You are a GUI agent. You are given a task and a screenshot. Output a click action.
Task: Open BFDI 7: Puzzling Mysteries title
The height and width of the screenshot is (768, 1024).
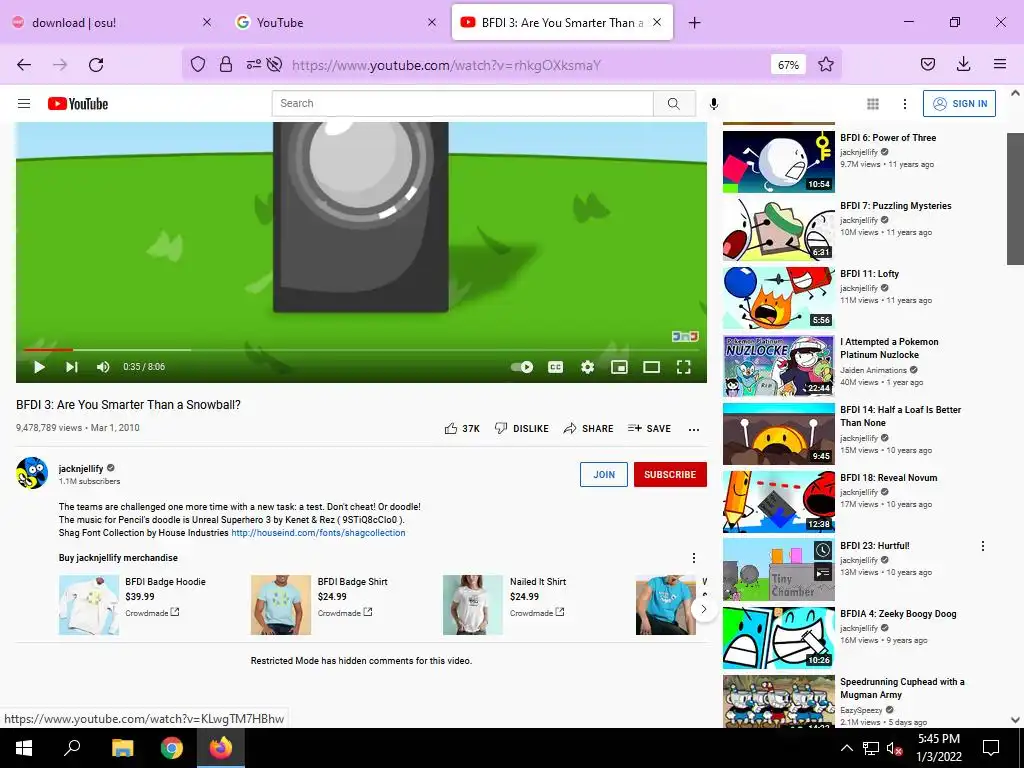coord(895,206)
